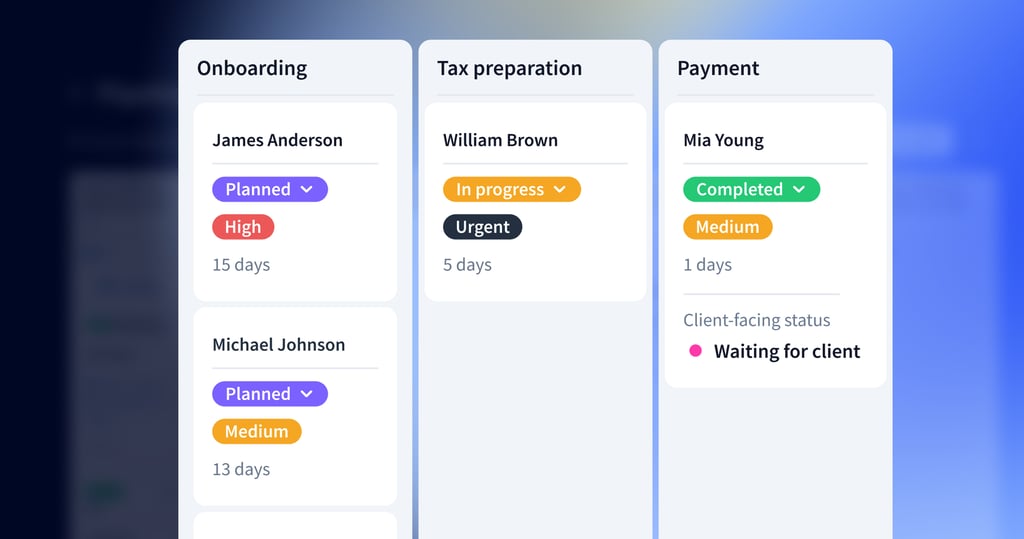Open the William Brown card name

click(500, 140)
